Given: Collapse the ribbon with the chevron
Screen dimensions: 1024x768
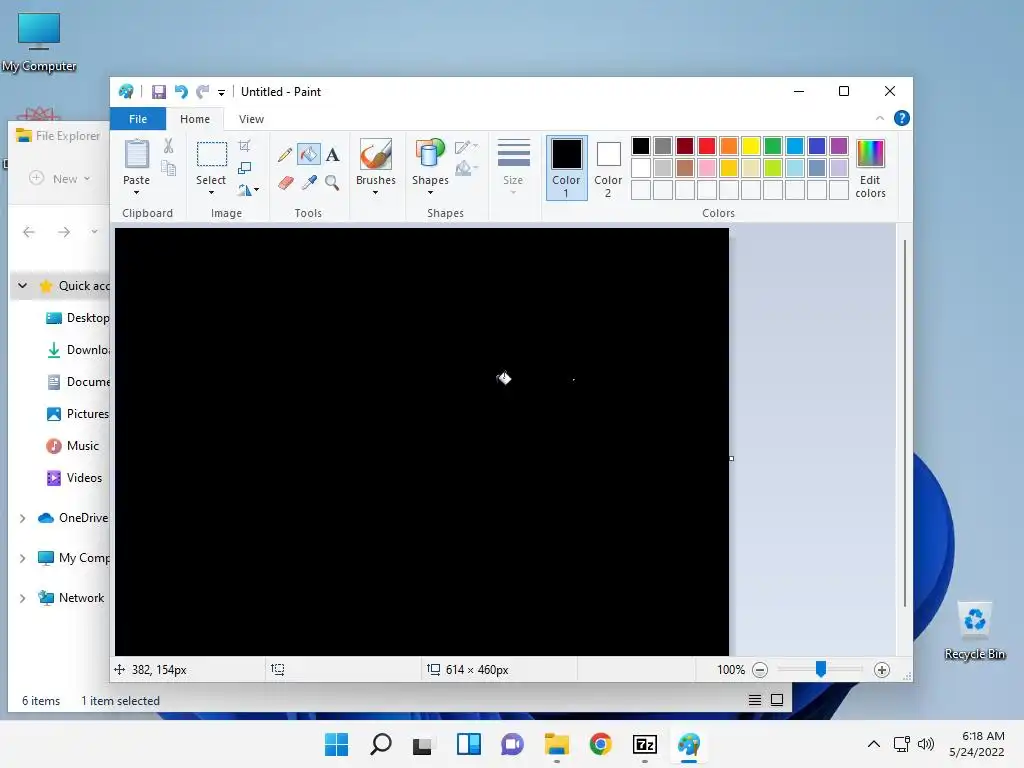Looking at the screenshot, I should click(x=880, y=118).
